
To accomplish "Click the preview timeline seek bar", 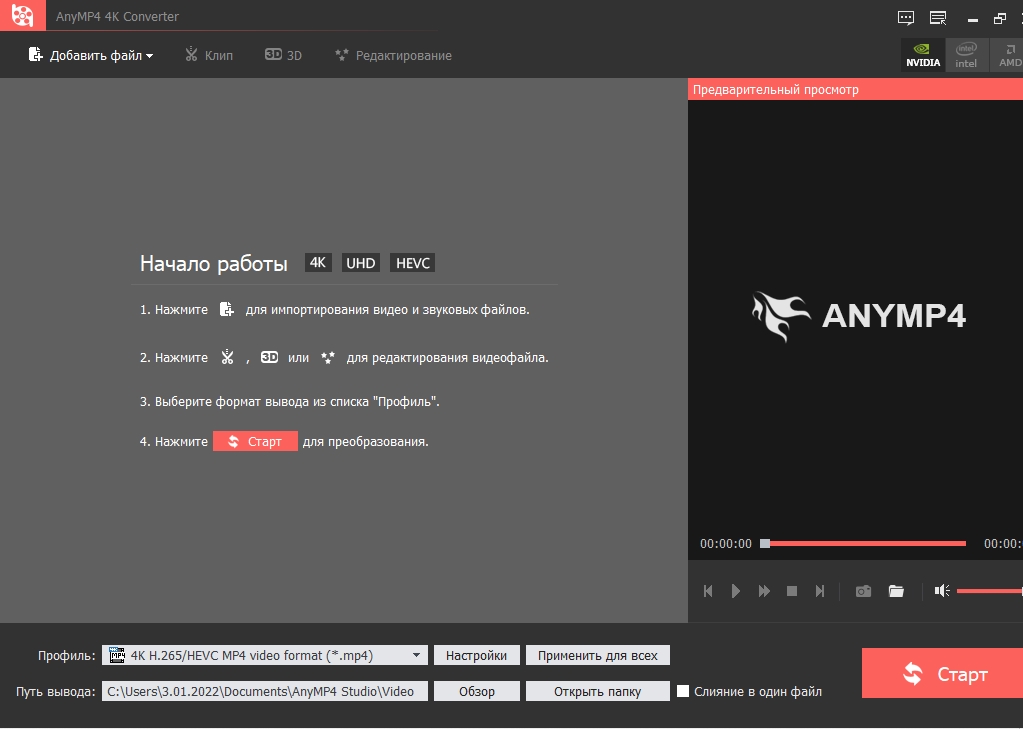I will click(x=863, y=544).
